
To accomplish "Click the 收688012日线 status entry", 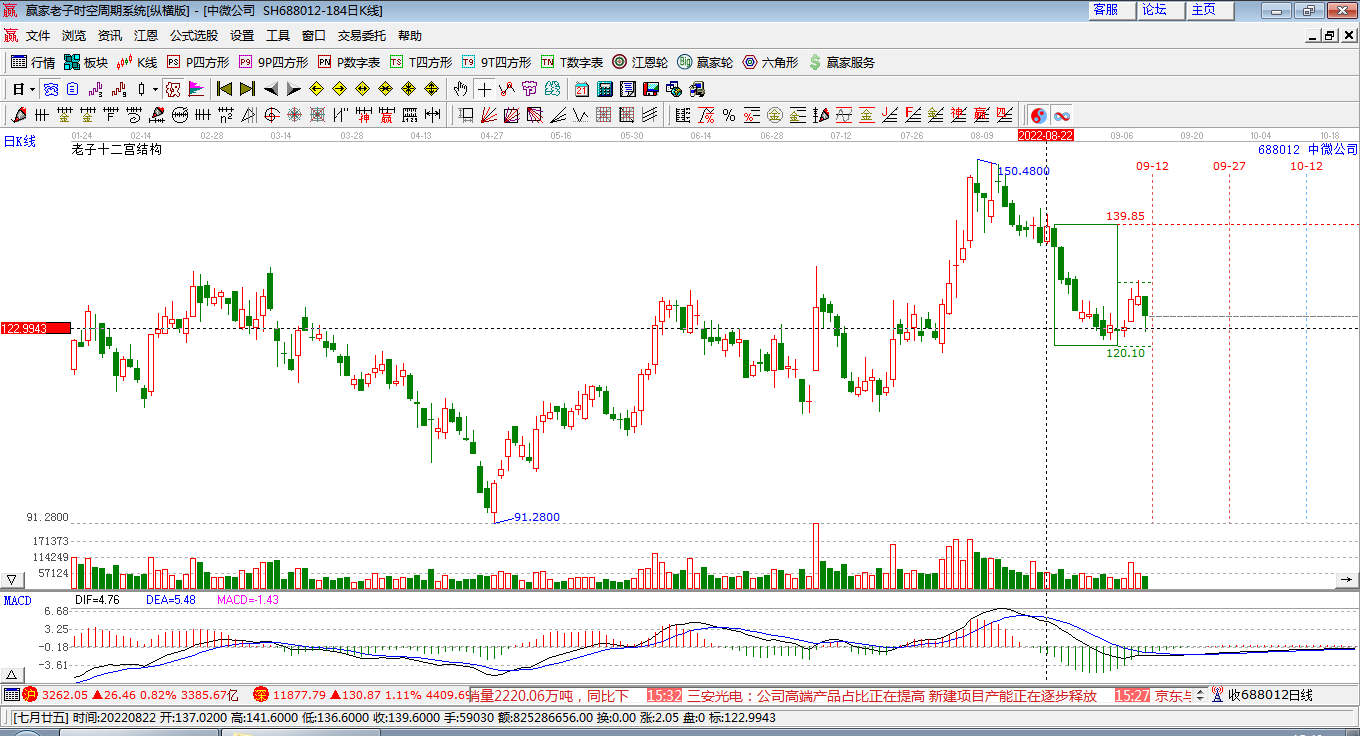I will coord(1270,695).
